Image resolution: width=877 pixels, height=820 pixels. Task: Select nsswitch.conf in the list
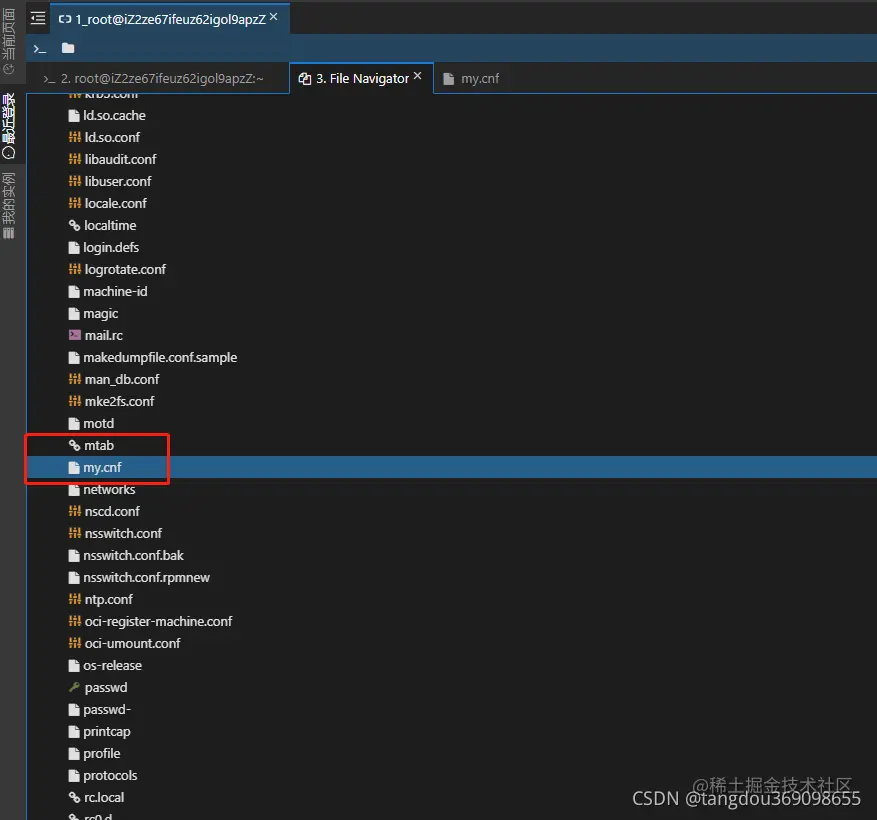coord(123,534)
